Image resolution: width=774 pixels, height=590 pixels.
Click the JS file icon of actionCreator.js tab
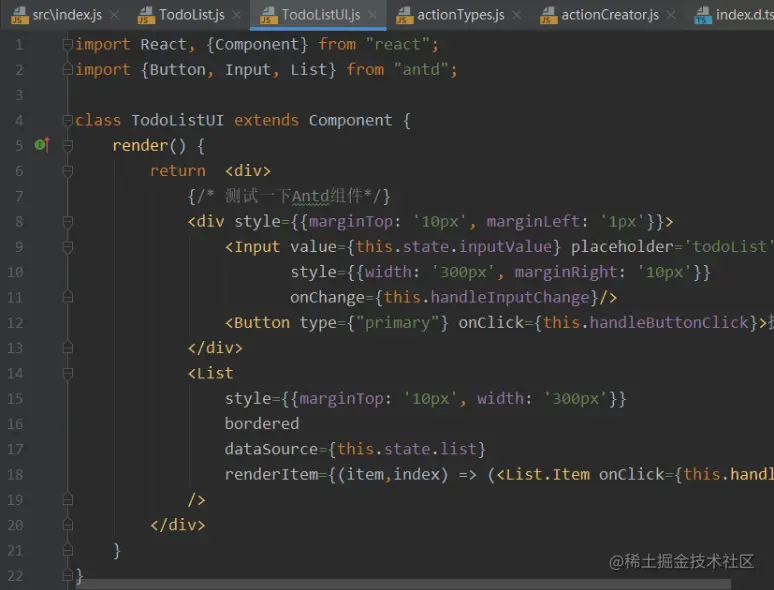[548, 15]
